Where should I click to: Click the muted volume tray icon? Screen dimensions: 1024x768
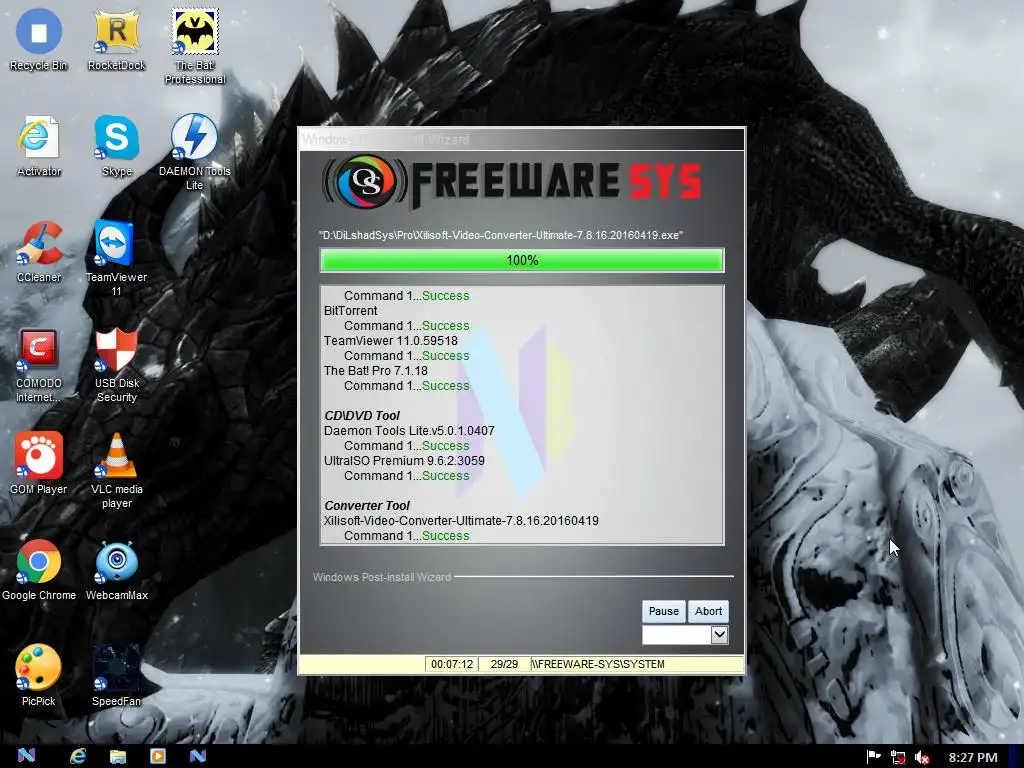coord(922,757)
